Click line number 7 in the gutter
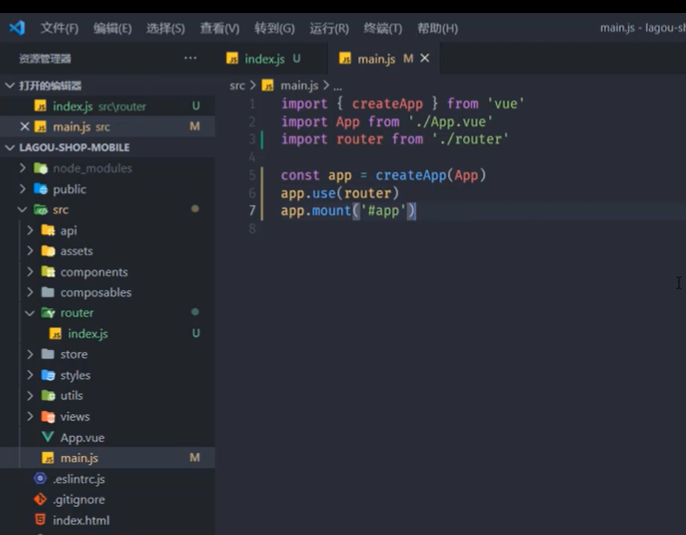Image resolution: width=686 pixels, height=535 pixels. coord(252,210)
